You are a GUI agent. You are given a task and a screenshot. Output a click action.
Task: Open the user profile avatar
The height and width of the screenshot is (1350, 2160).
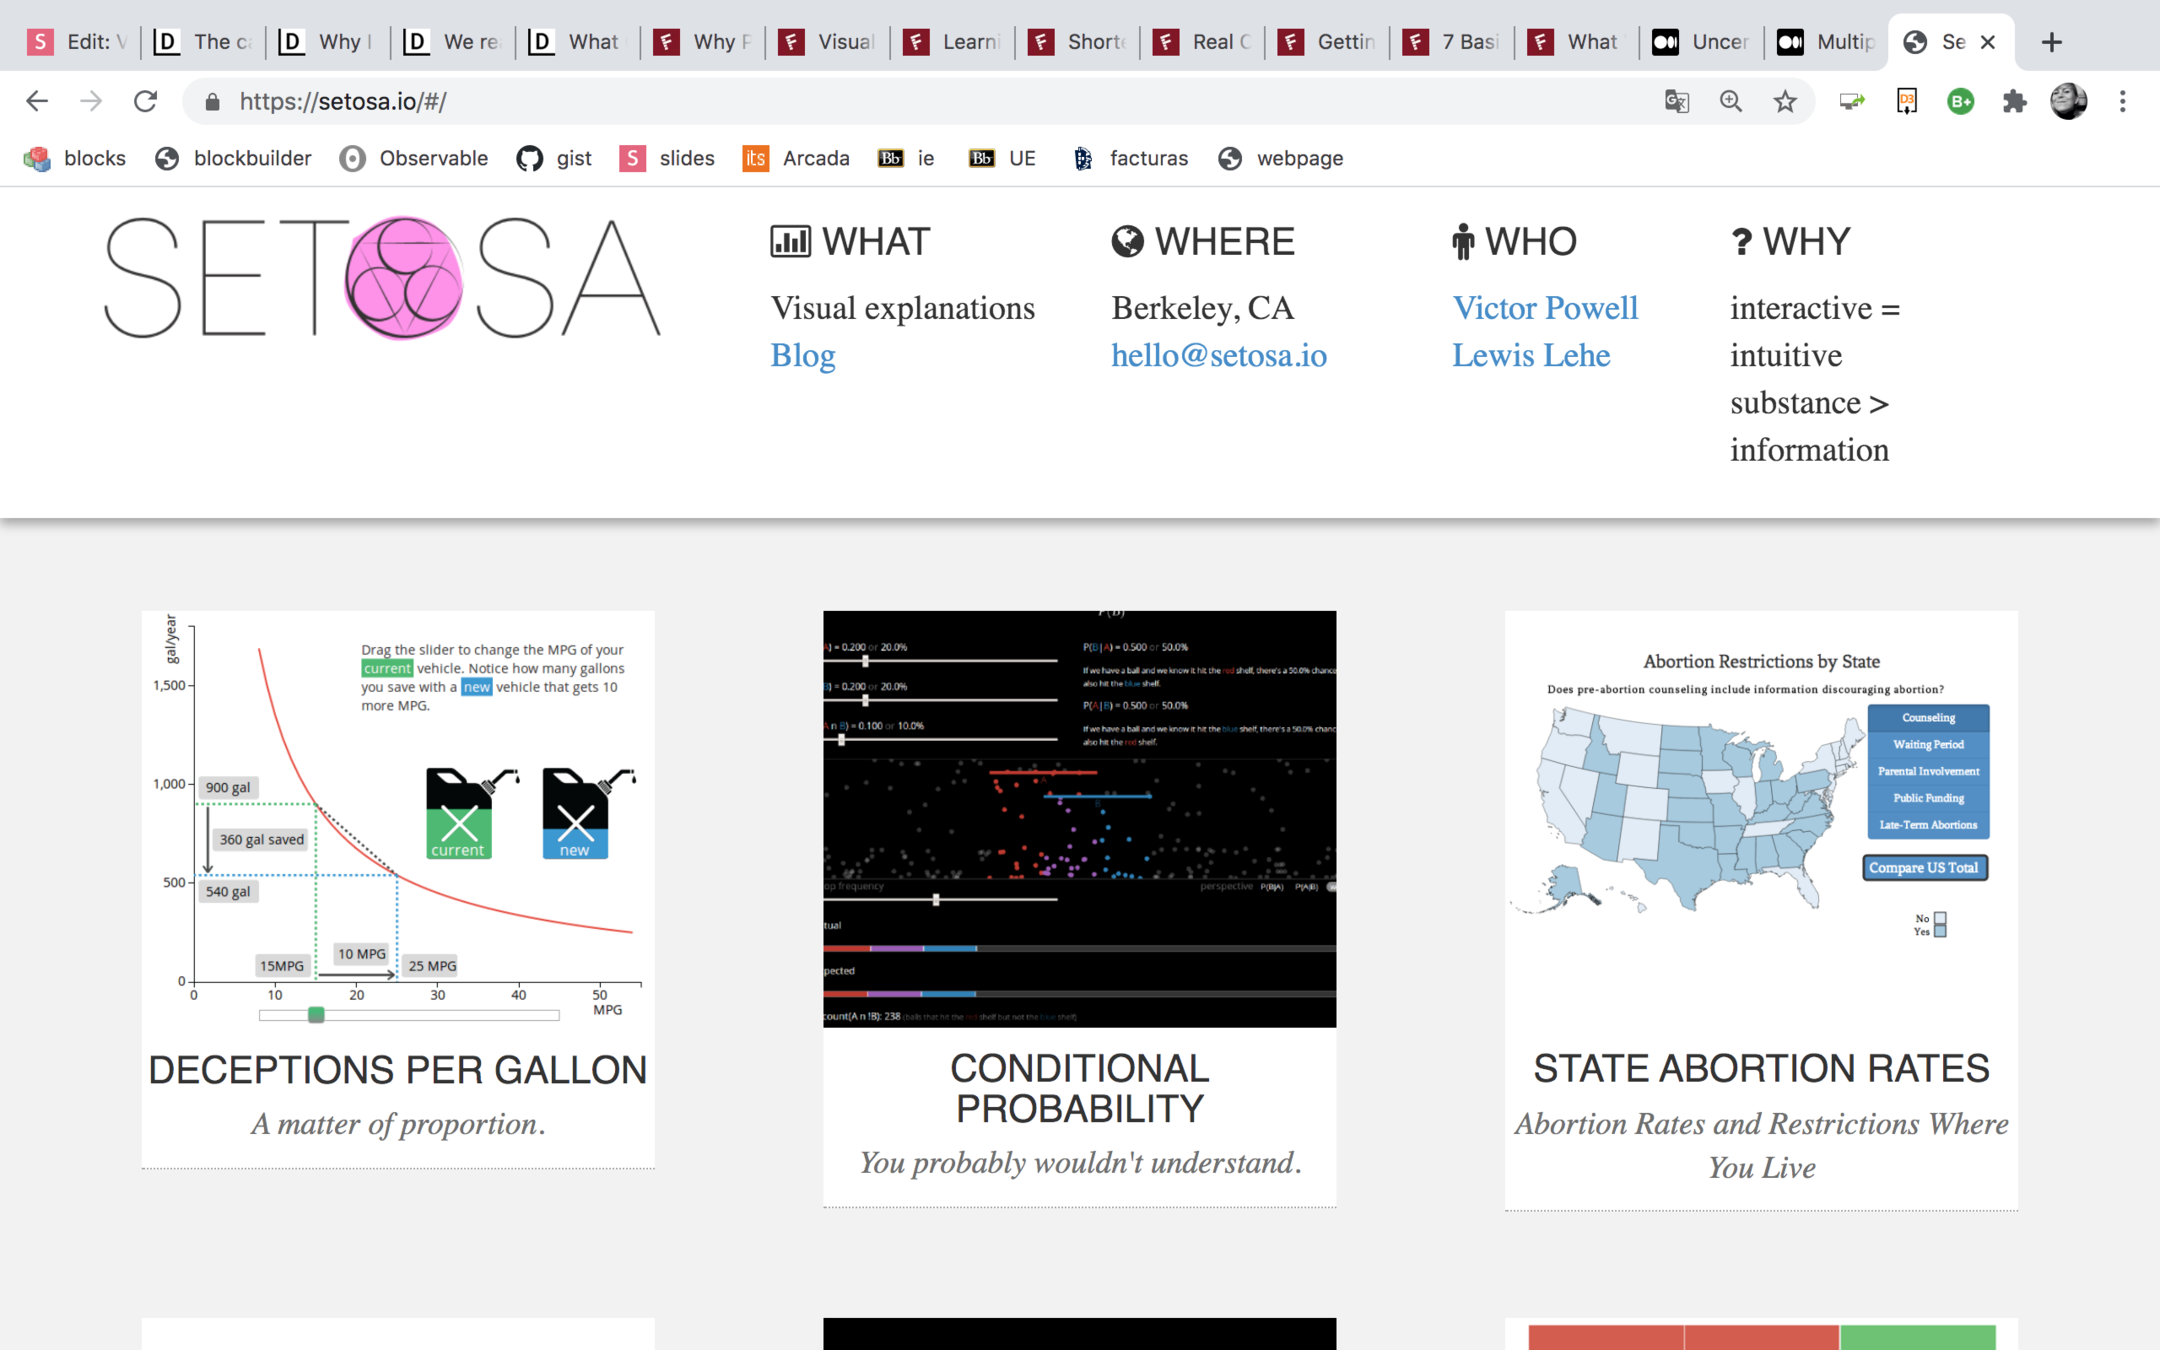pyautogui.click(x=2068, y=101)
